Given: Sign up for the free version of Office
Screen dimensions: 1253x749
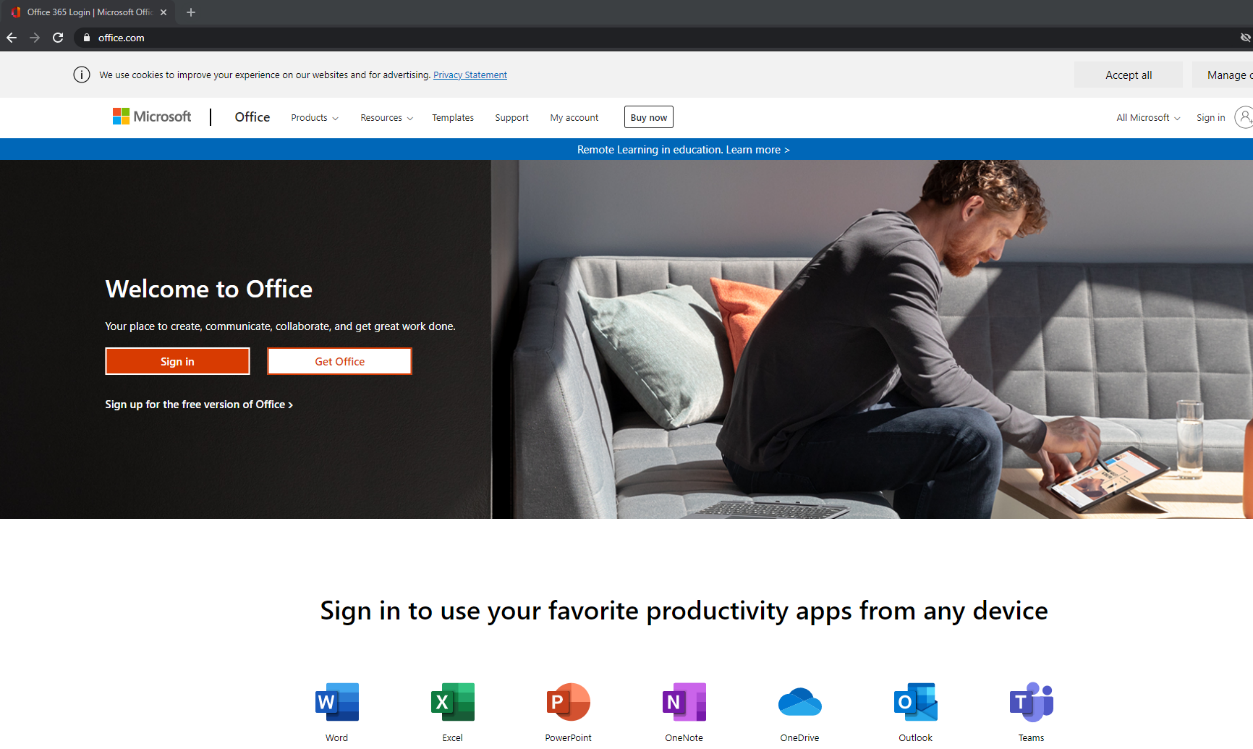Looking at the screenshot, I should 199,404.
